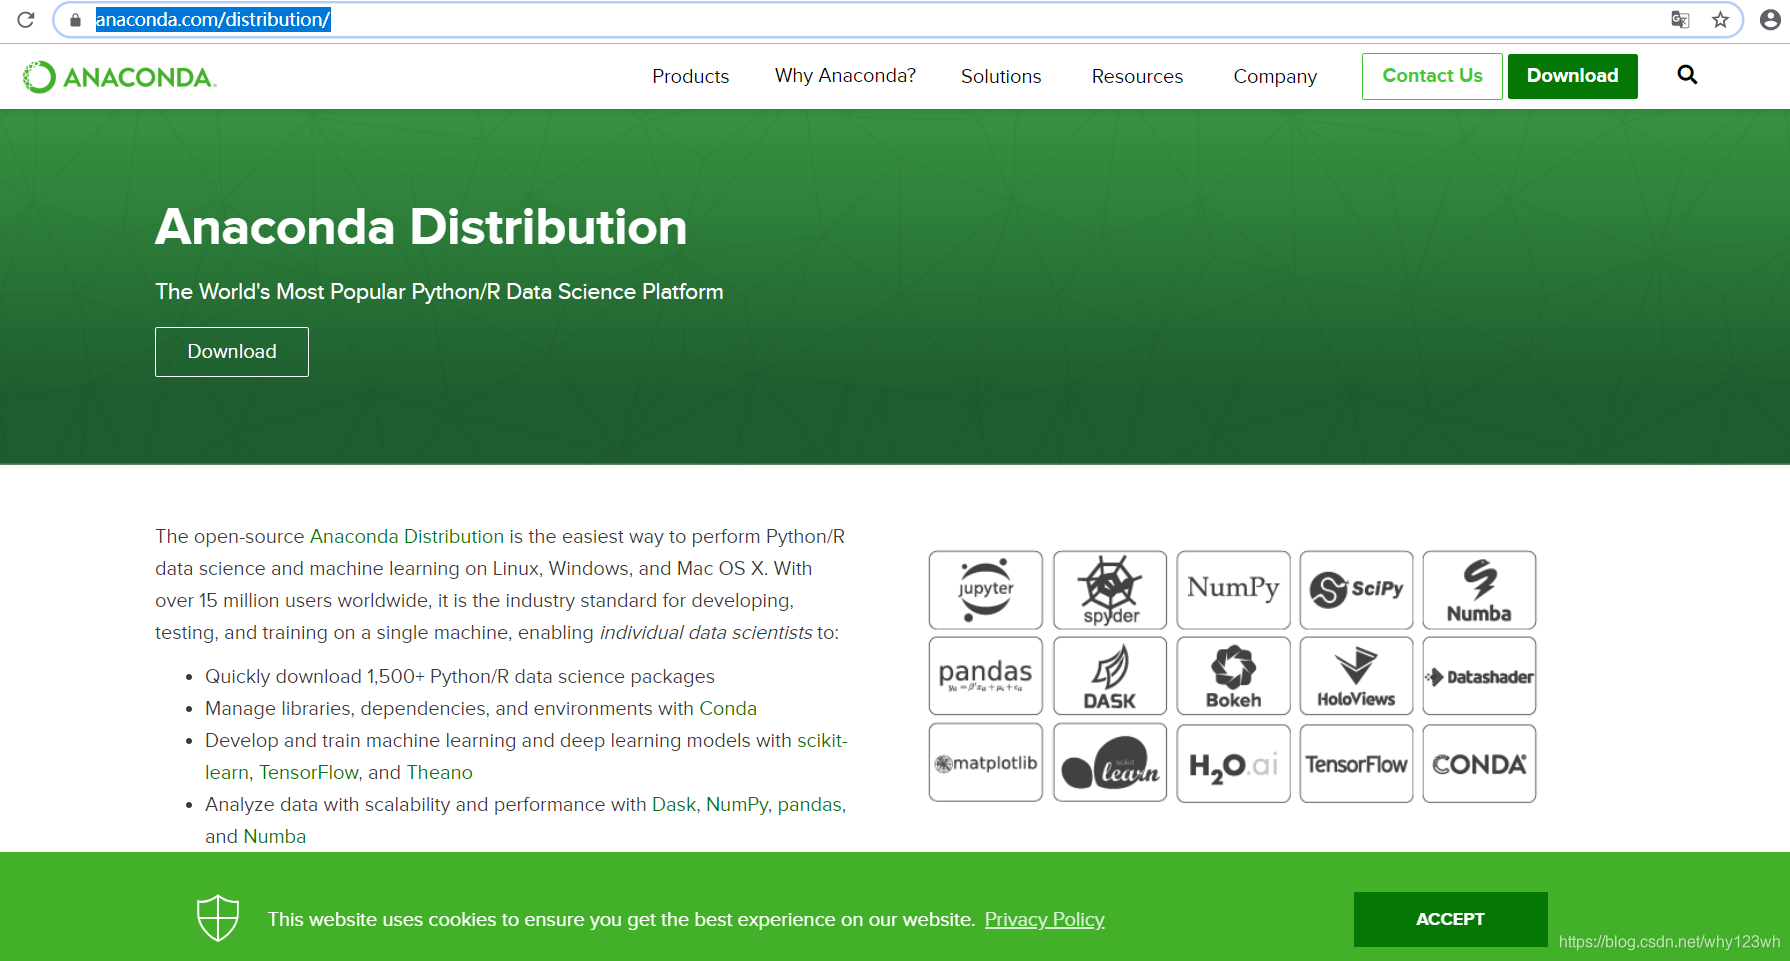This screenshot has height=961, width=1790.
Task: Click the lock icon in address bar
Action: (x=75, y=20)
